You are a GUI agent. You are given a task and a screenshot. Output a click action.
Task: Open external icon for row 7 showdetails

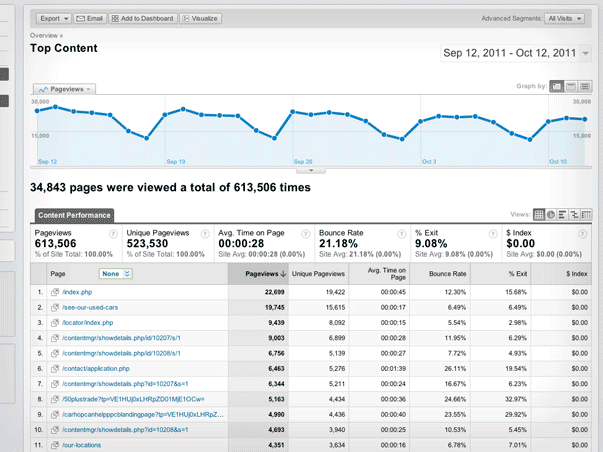(x=55, y=384)
